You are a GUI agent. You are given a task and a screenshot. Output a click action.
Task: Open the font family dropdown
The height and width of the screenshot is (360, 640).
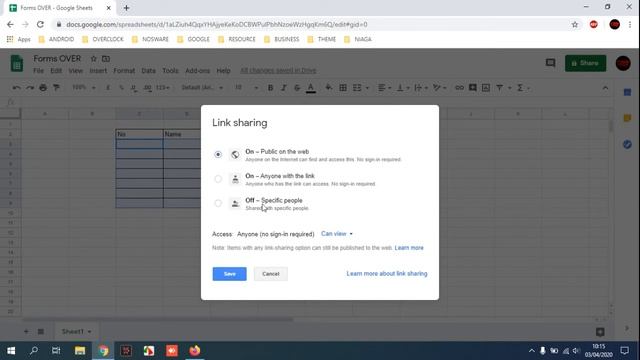[x=202, y=88]
